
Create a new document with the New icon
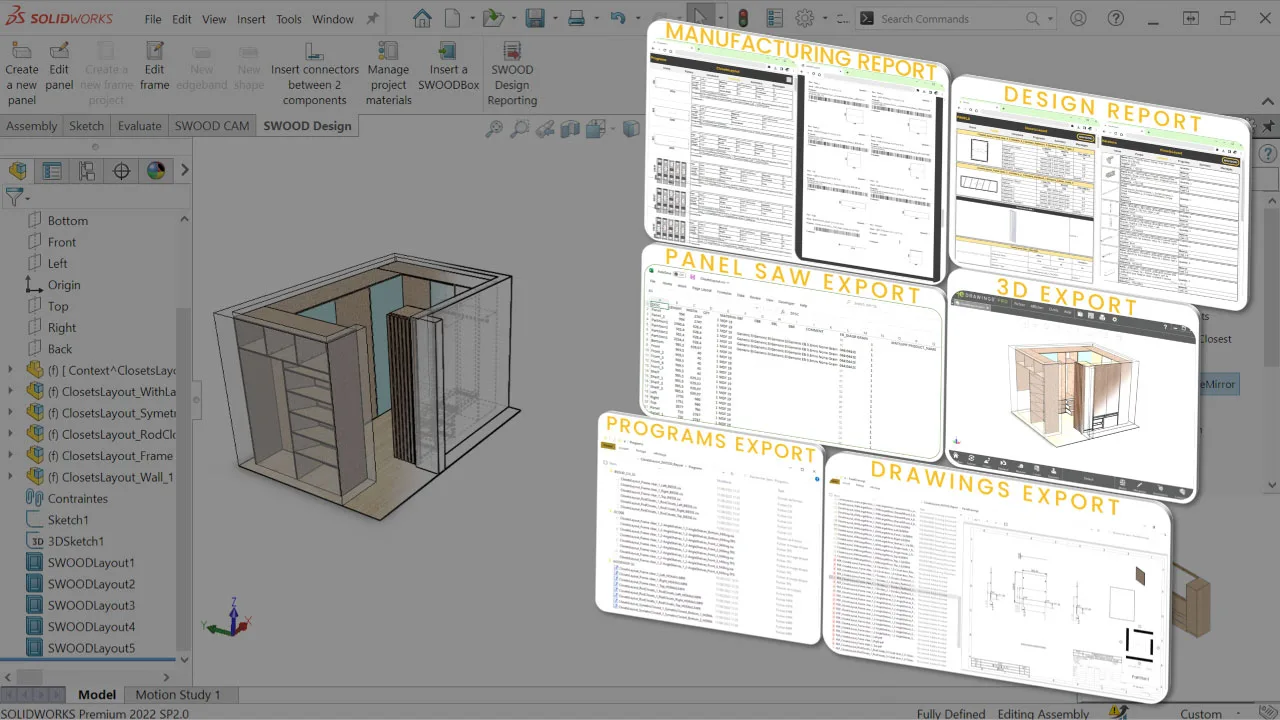tap(454, 18)
